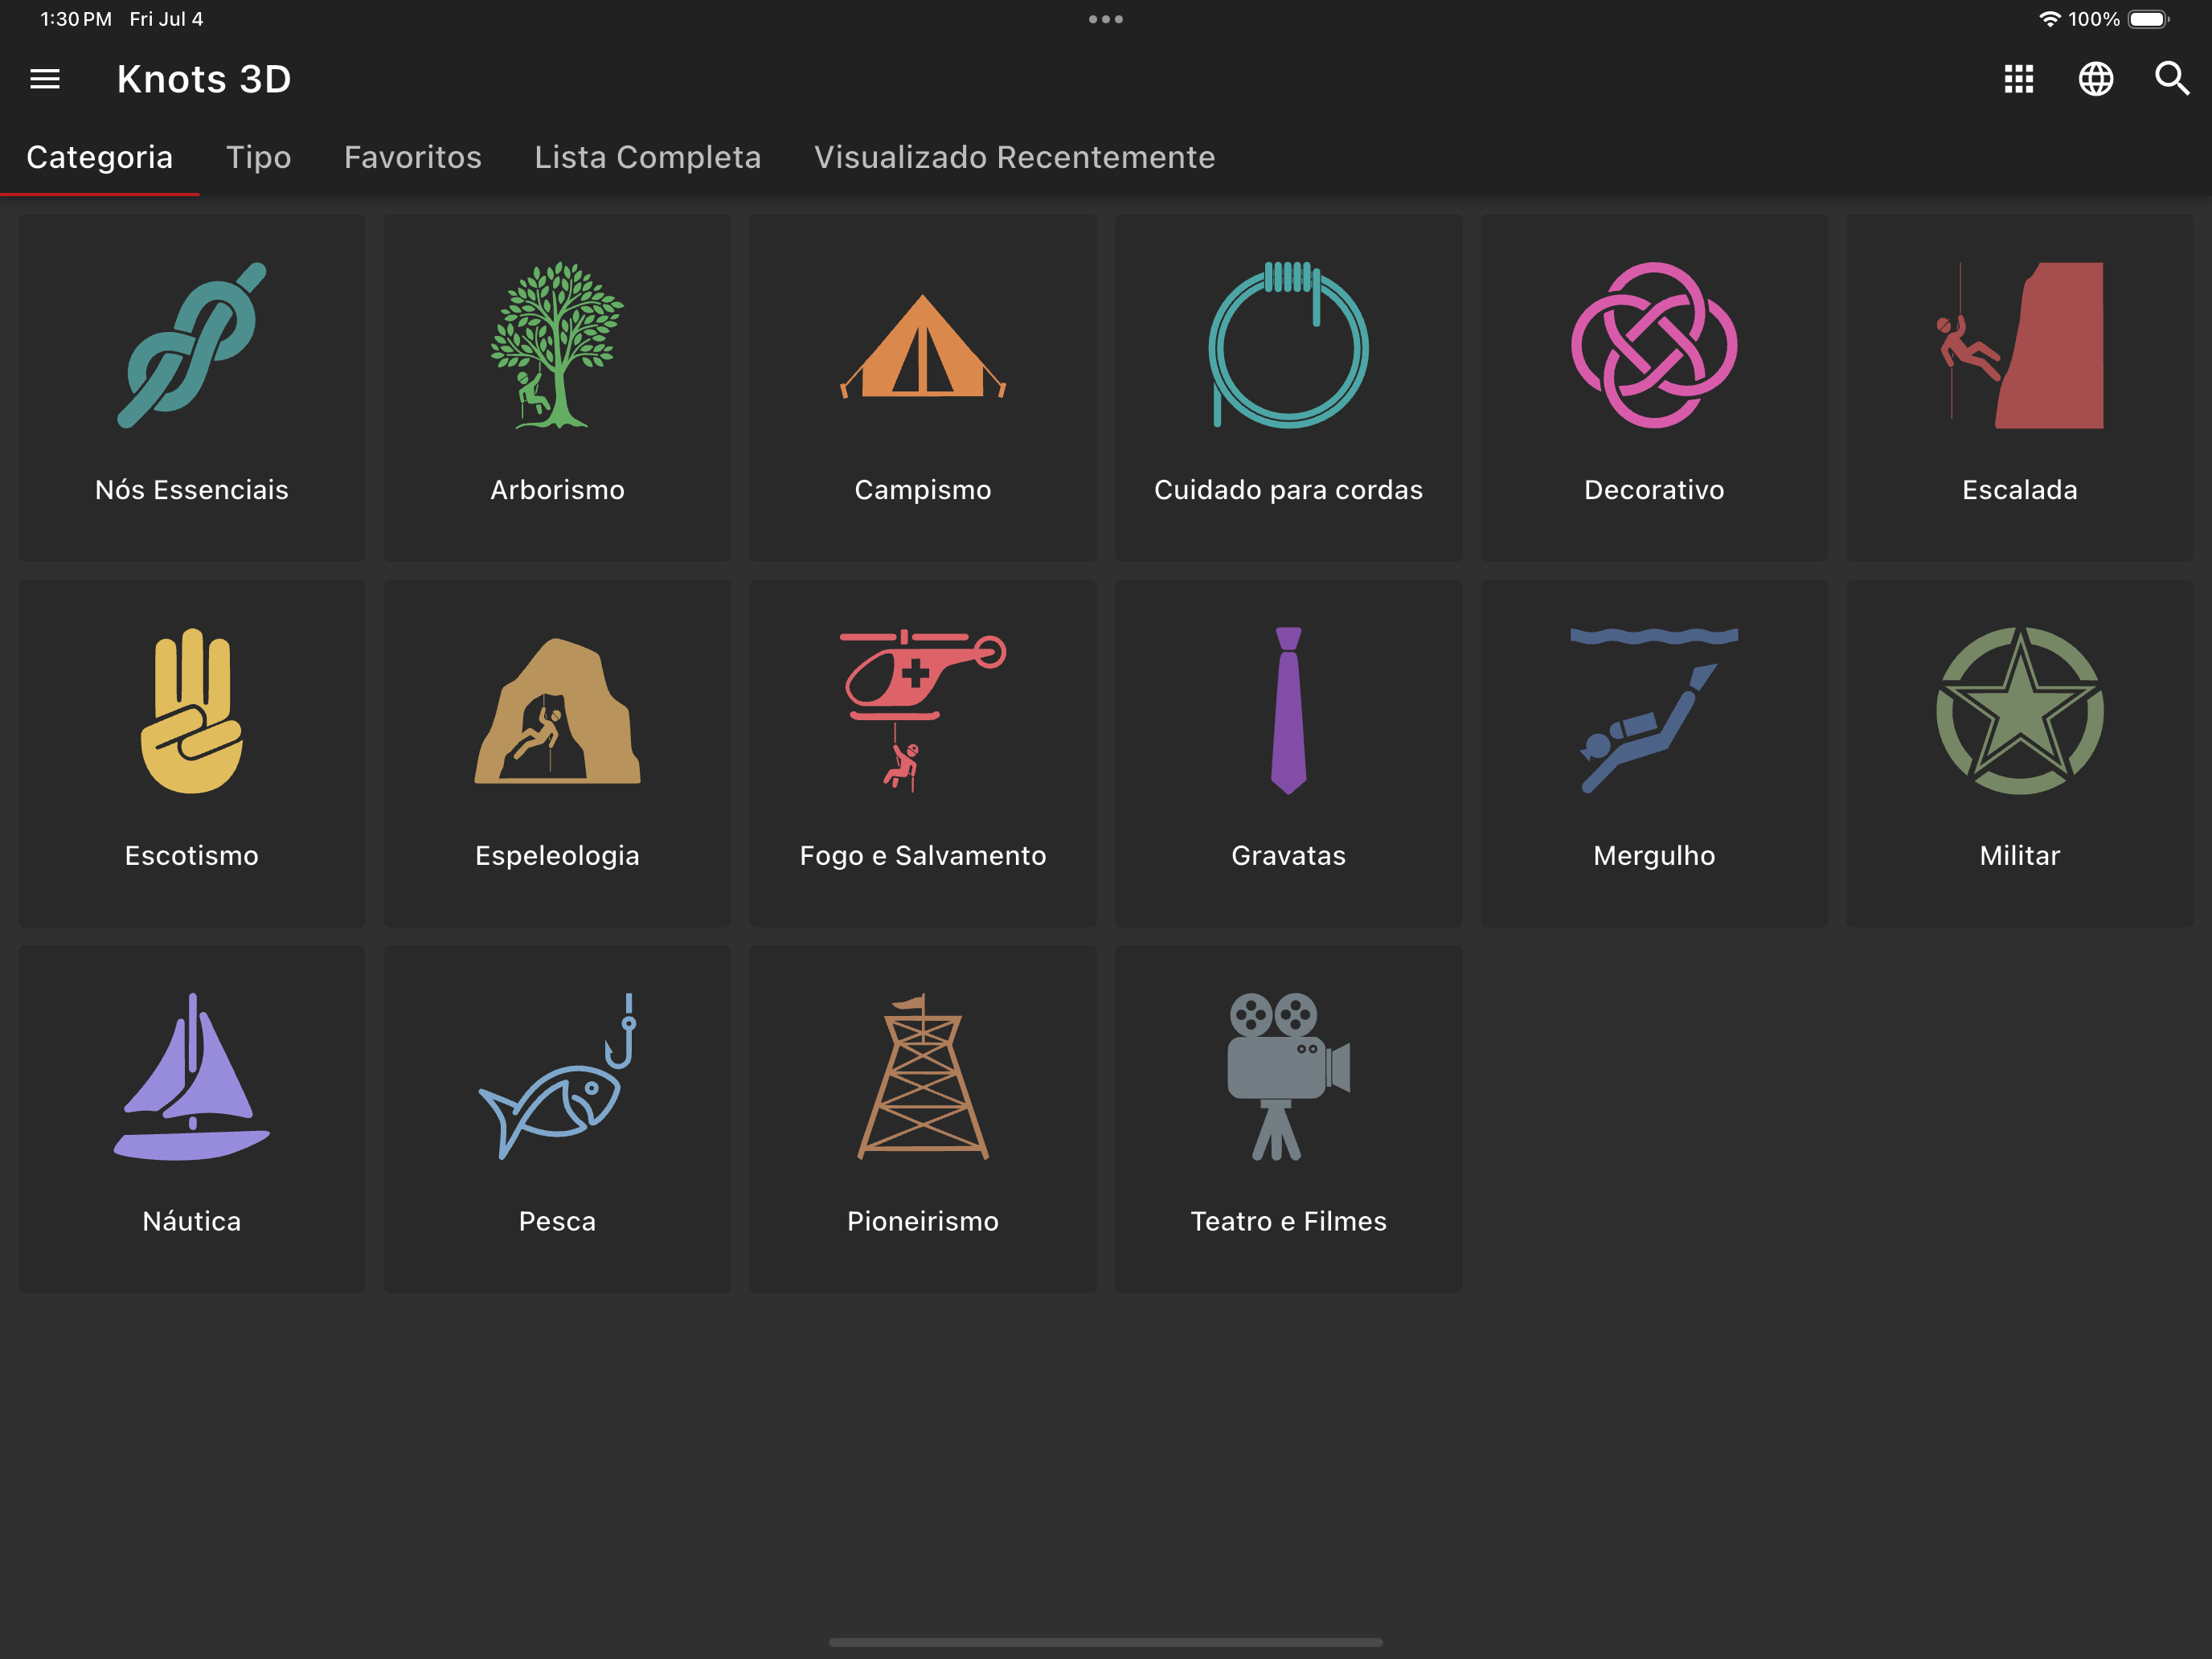Tap the three-dot multitasking control at top
2212x1659 pixels.
tap(1105, 19)
